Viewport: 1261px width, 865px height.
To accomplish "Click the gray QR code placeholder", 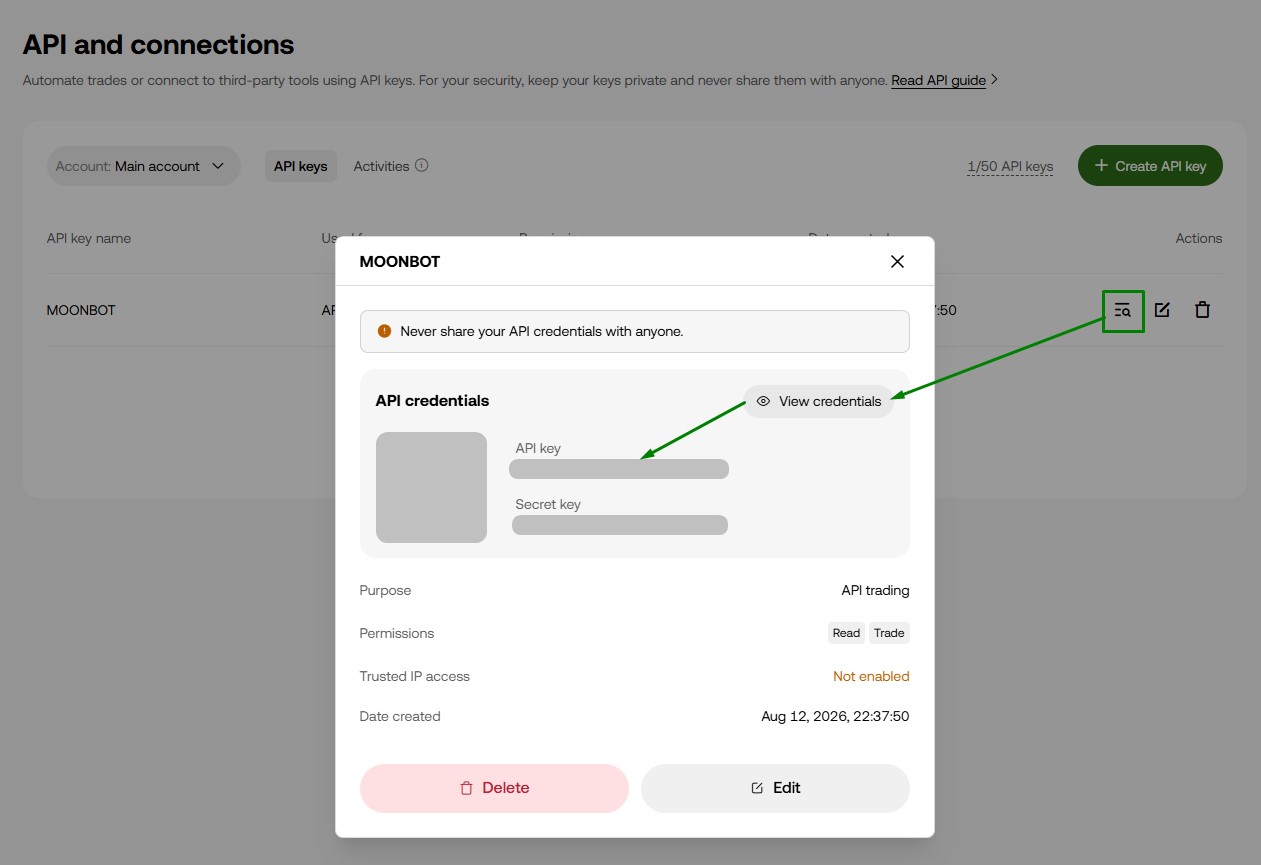I will click(431, 487).
